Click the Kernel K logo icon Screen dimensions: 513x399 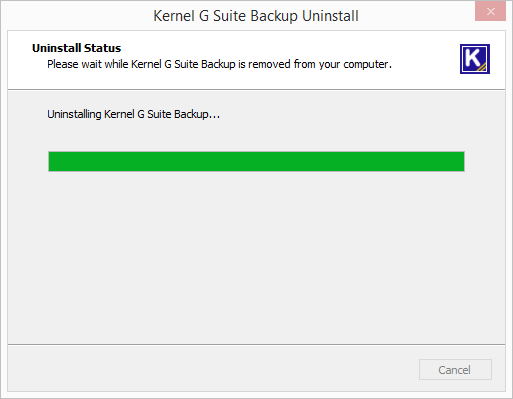[475, 59]
